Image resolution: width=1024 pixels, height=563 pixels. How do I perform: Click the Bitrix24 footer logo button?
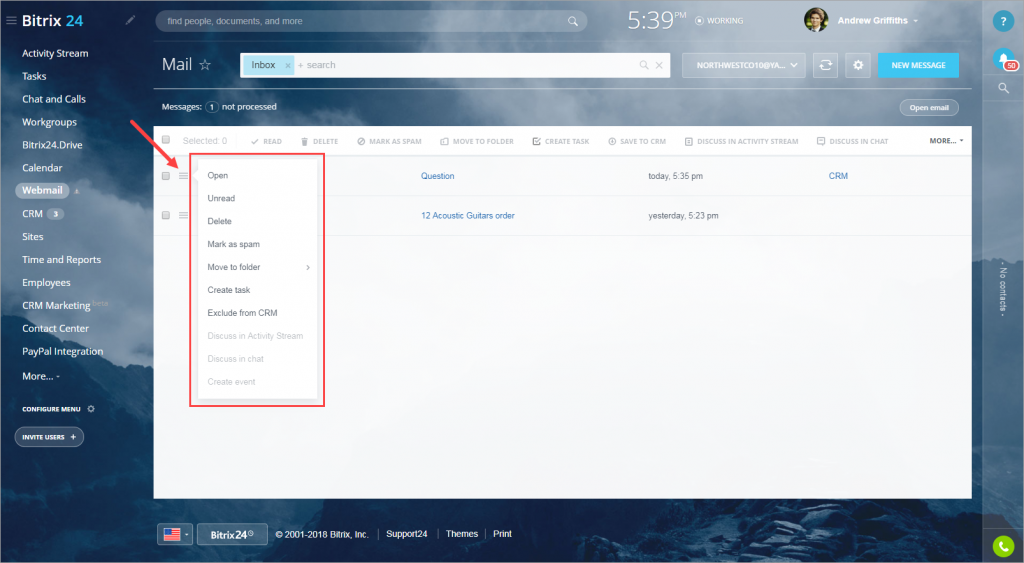[x=232, y=534]
